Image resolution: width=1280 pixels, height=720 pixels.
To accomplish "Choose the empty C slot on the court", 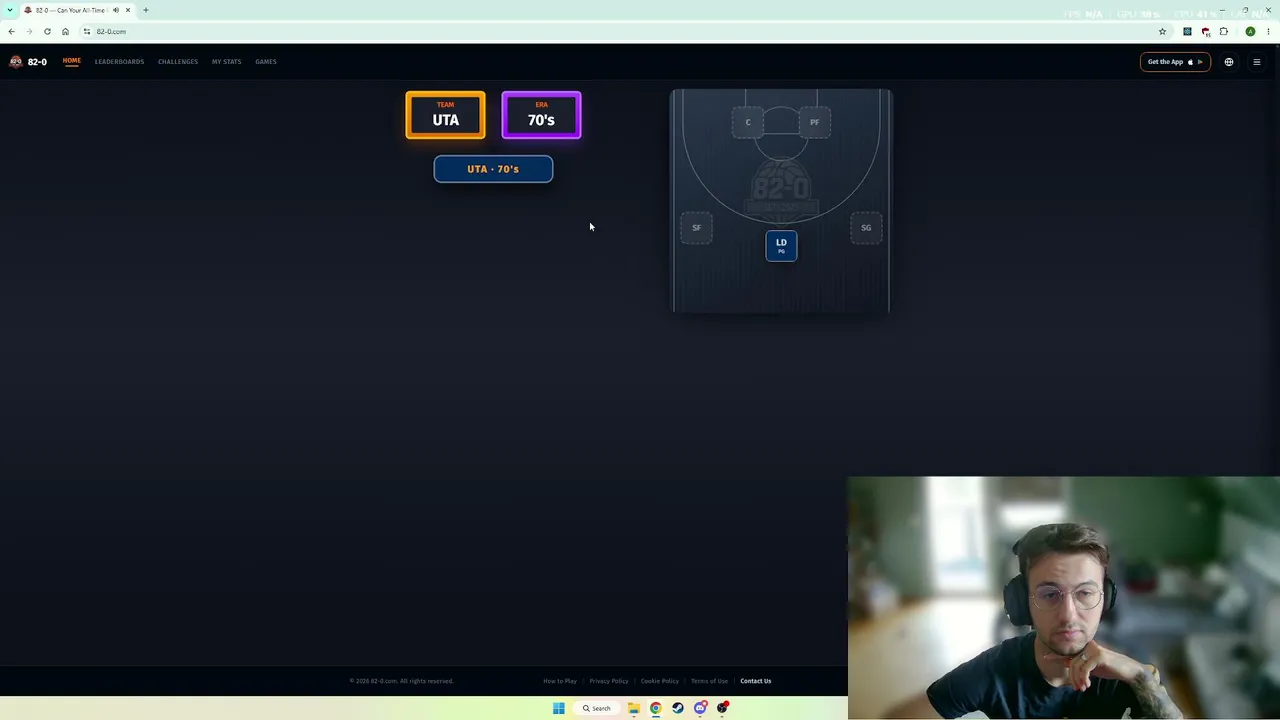I will coord(748,123).
